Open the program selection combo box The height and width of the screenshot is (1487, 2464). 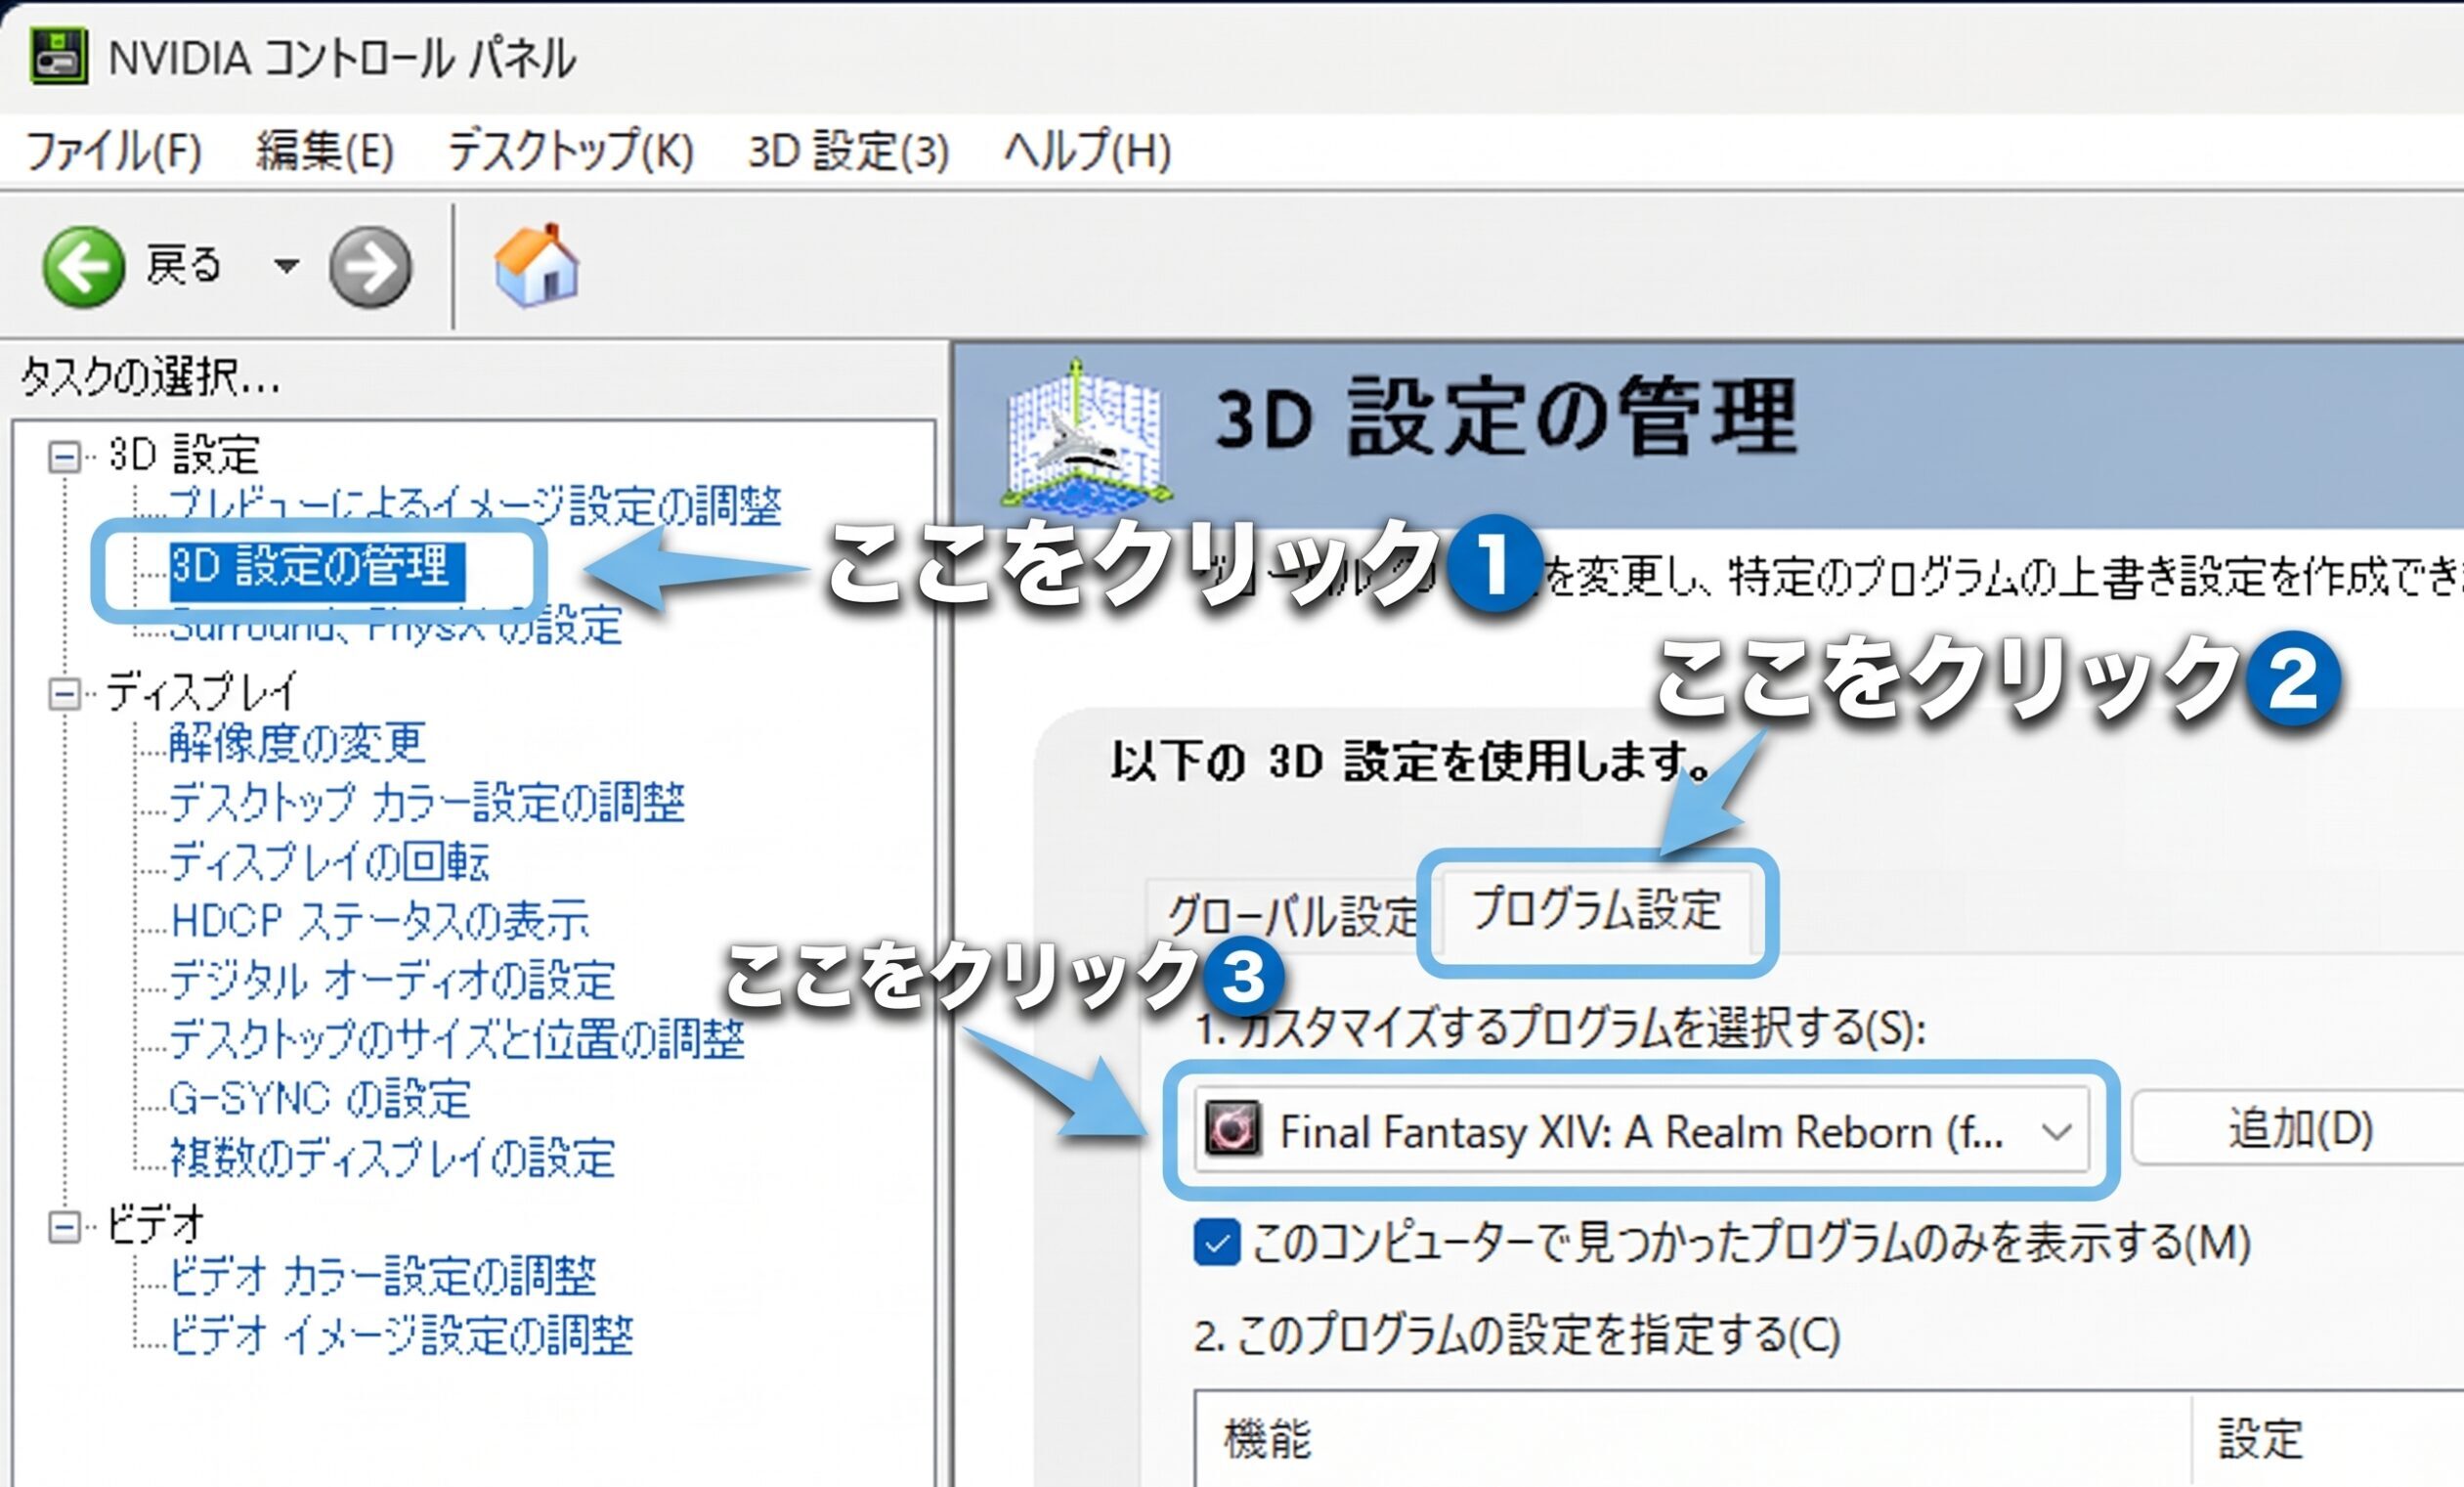click(x=1641, y=1130)
